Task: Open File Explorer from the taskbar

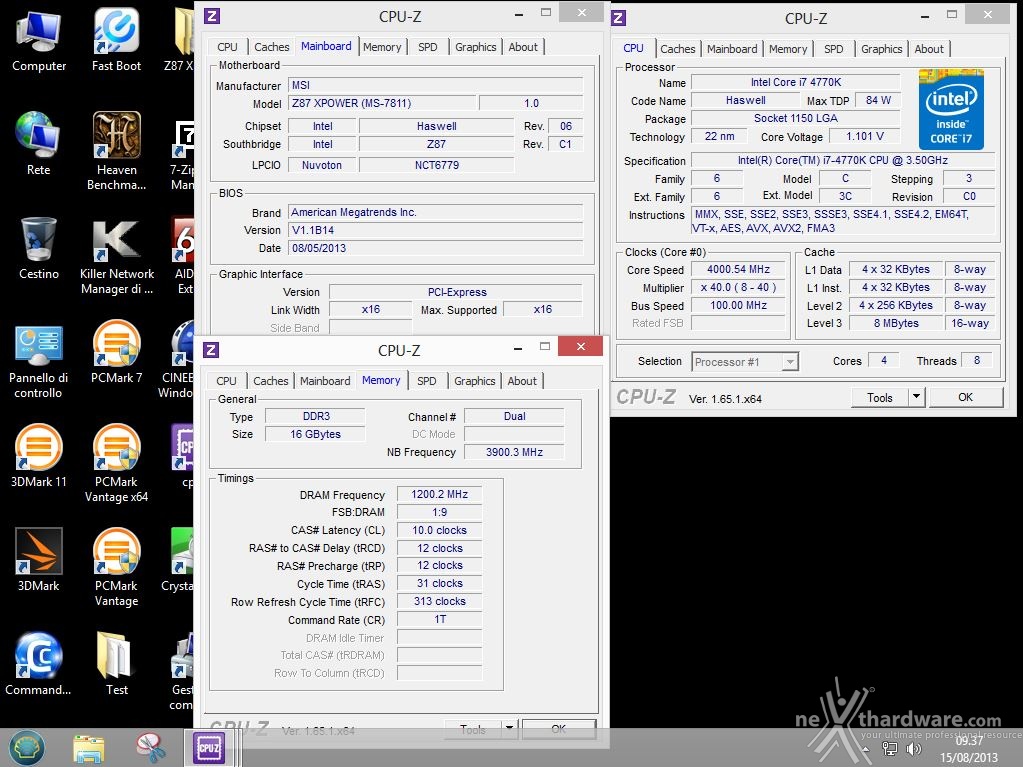Action: click(89, 748)
